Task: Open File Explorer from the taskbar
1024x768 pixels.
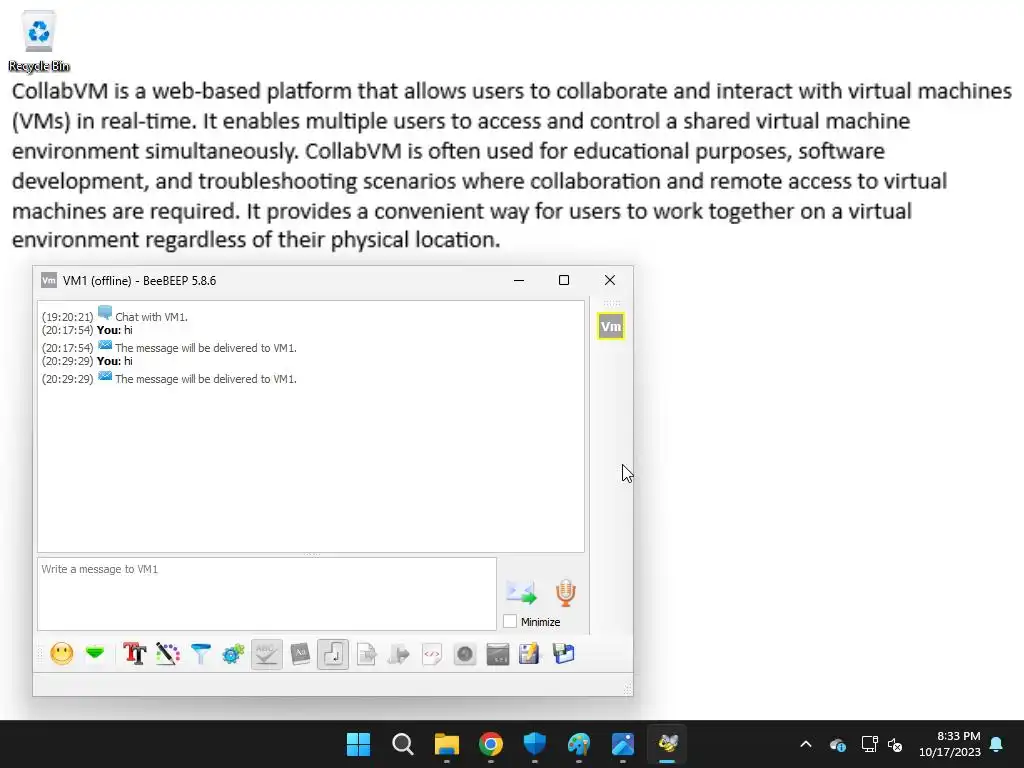Action: coord(447,744)
